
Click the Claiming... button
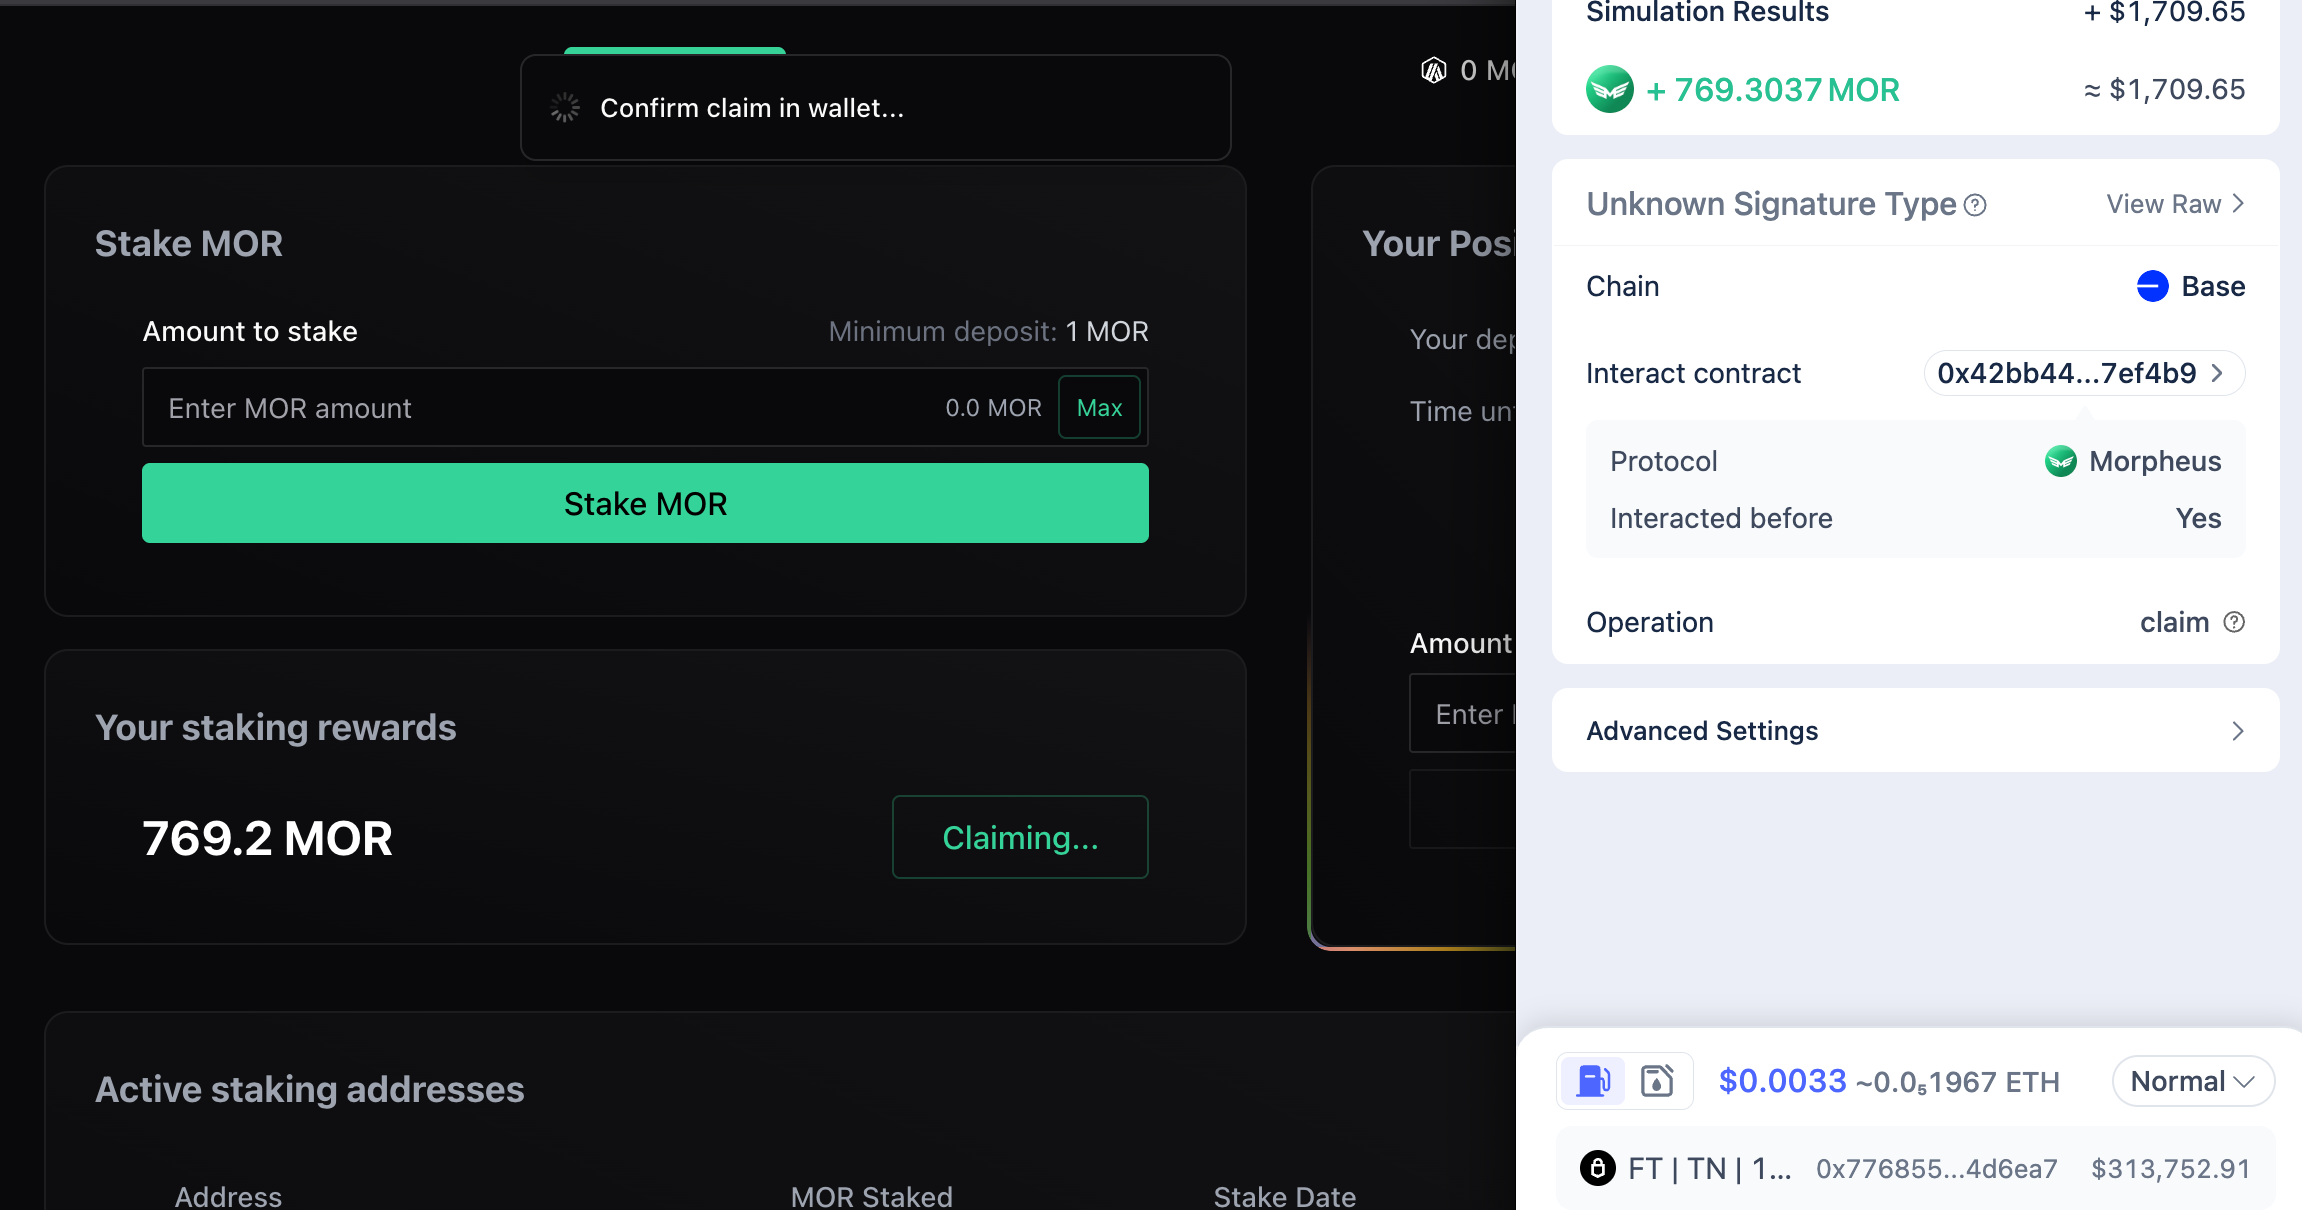[x=1020, y=837]
